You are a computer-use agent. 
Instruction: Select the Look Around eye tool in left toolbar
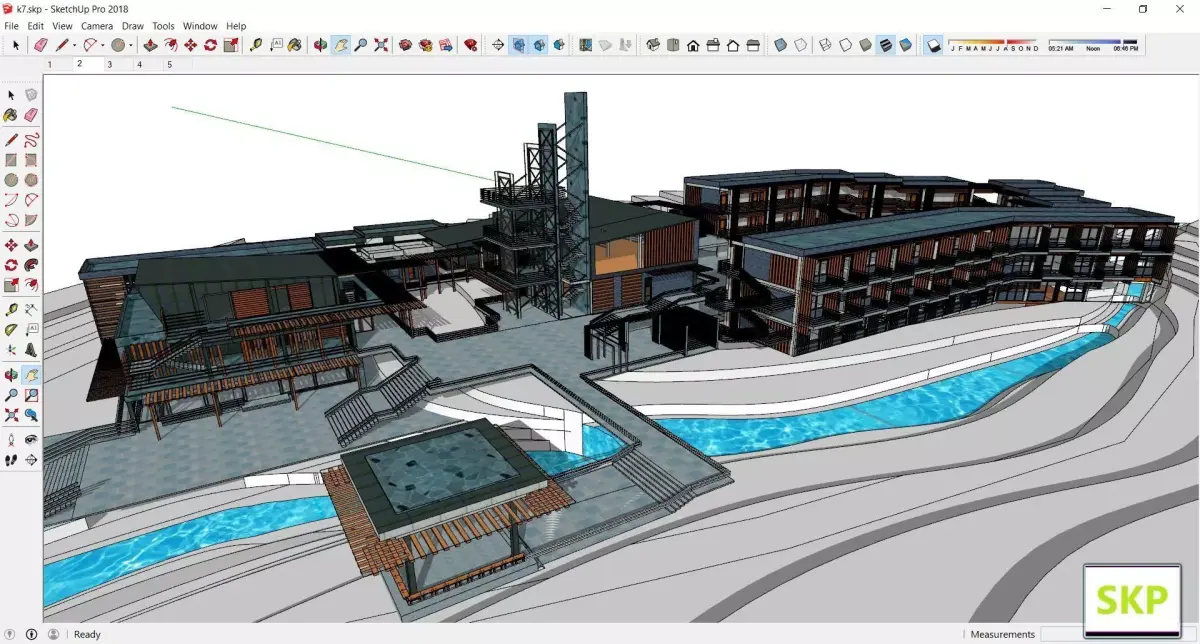31,440
